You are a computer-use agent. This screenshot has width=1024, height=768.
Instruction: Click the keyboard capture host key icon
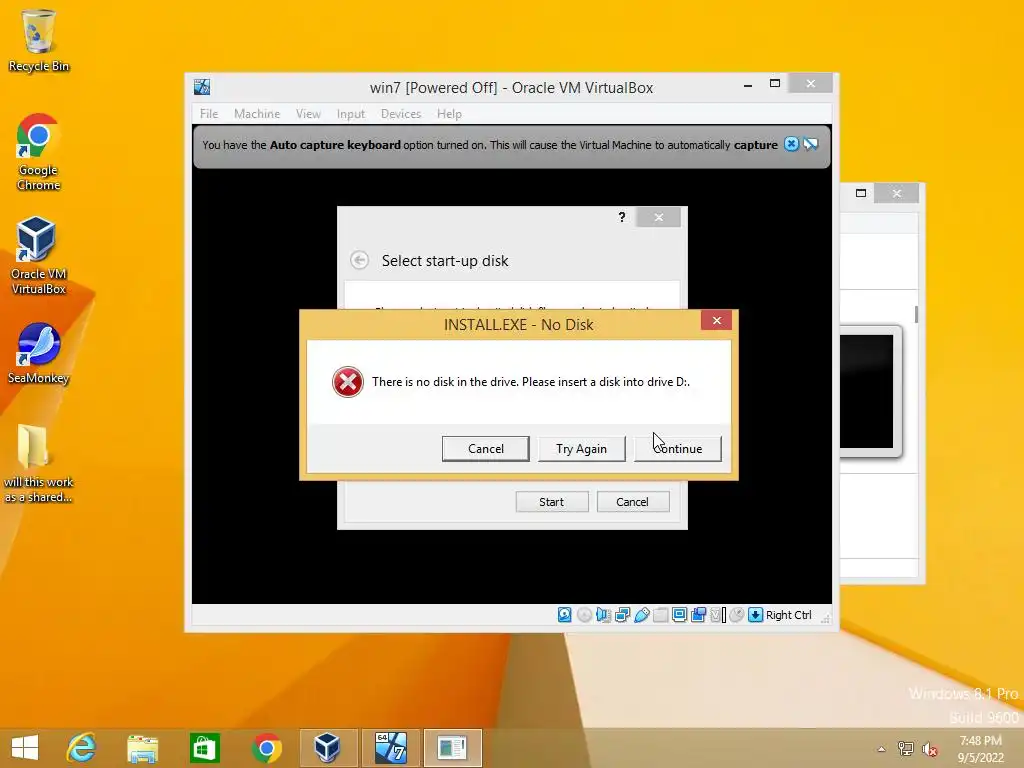click(x=756, y=615)
